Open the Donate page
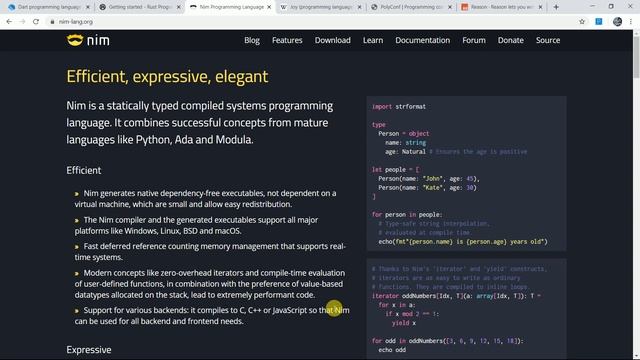Image resolution: width=640 pixels, height=360 pixels. tap(511, 40)
